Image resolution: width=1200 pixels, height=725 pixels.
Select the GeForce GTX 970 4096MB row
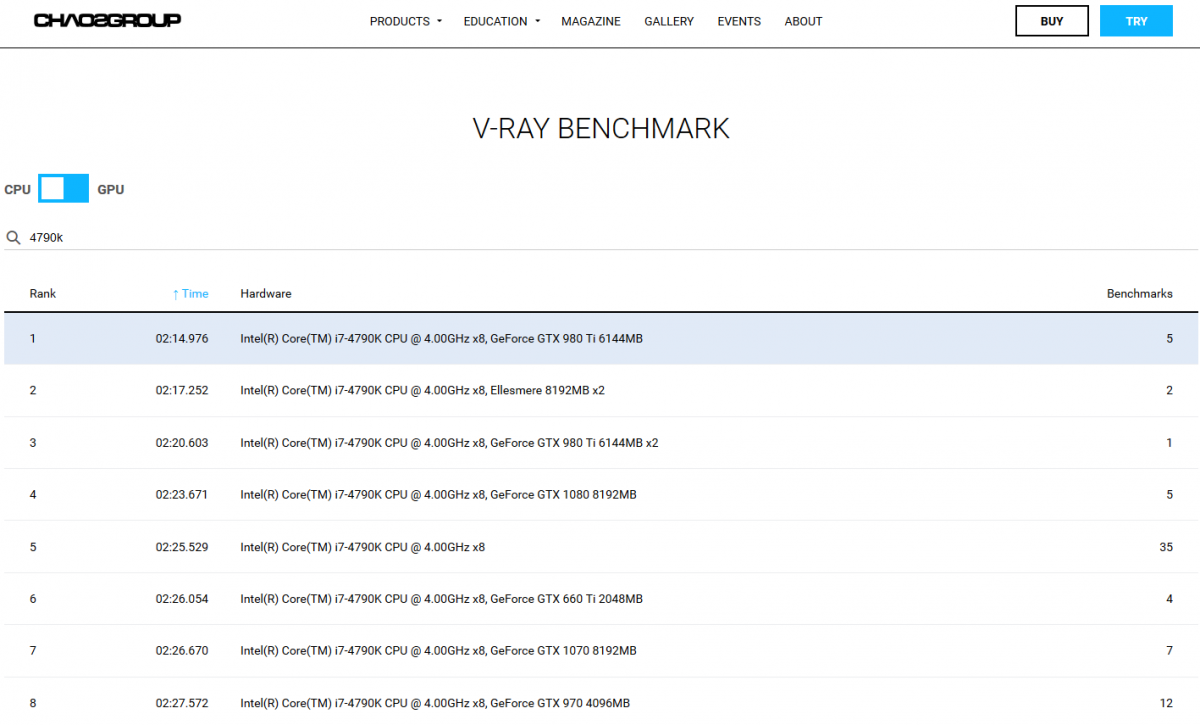point(601,701)
